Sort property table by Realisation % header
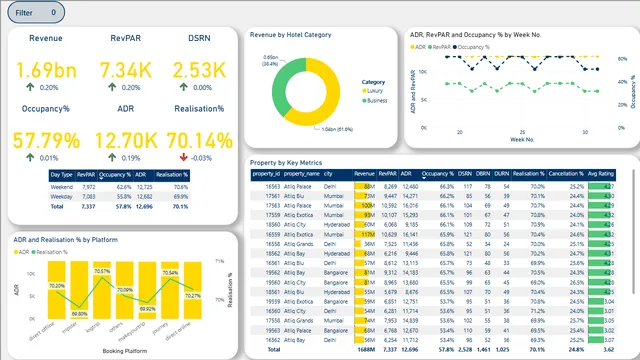Image resolution: width=640 pixels, height=360 pixels. click(x=529, y=174)
